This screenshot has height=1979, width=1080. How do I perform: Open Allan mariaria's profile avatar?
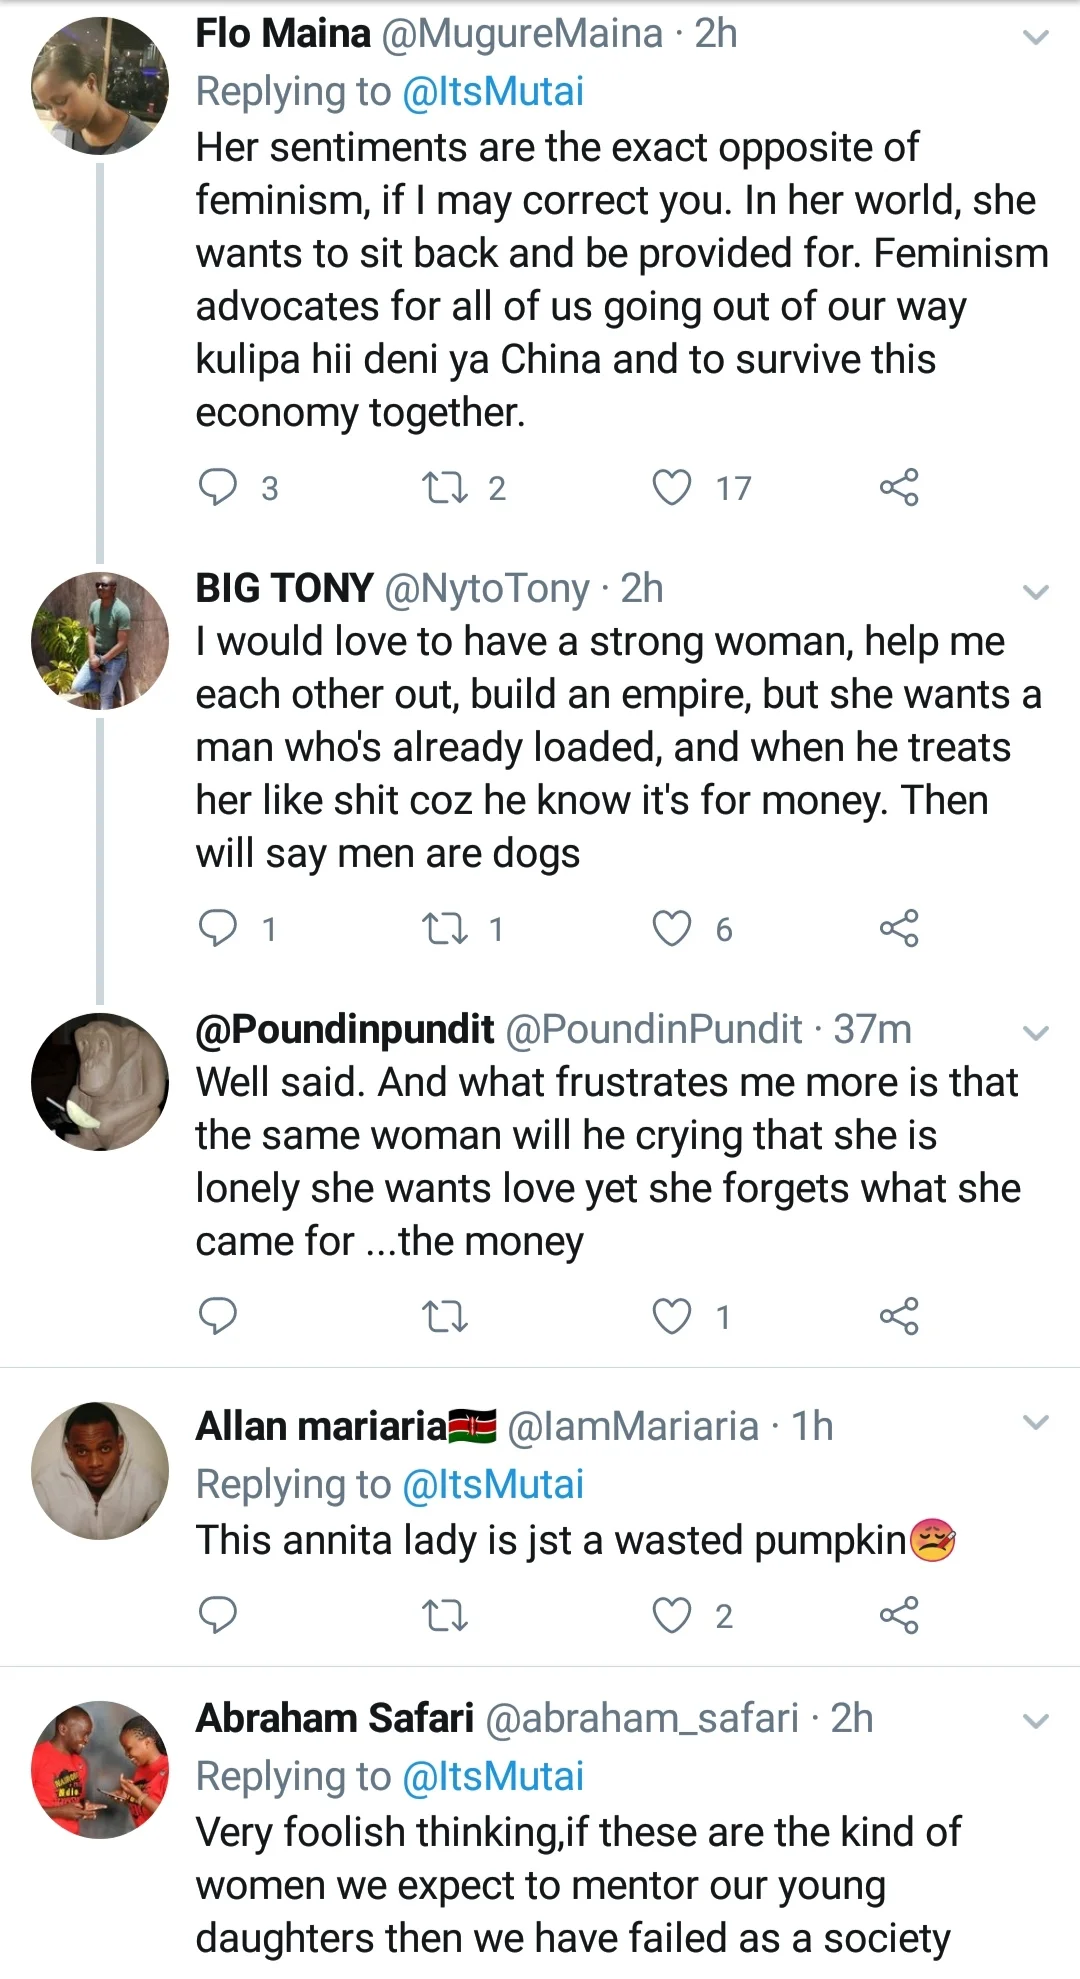coord(100,1470)
